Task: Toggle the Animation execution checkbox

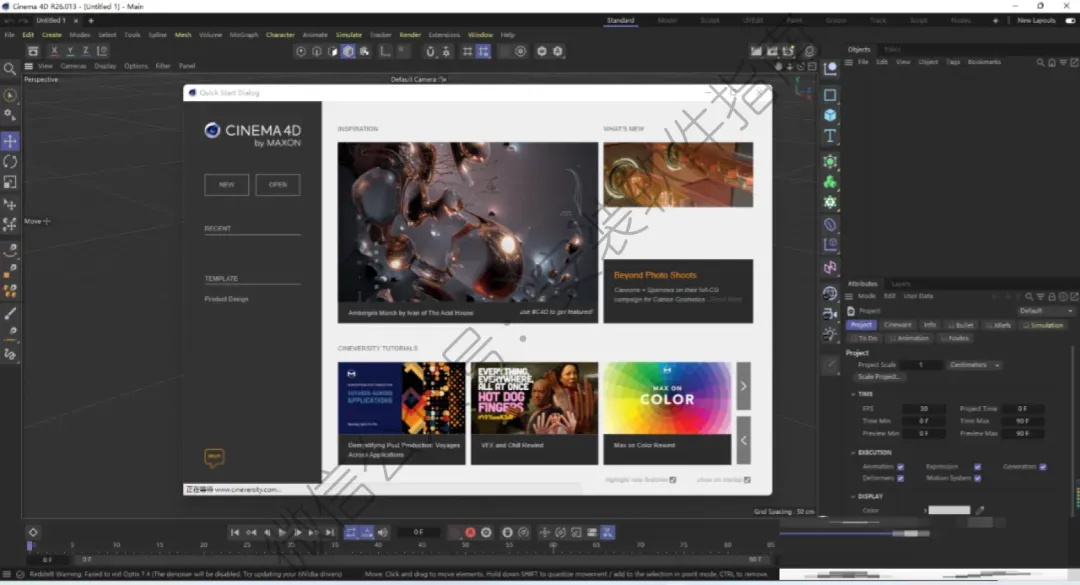Action: tap(900, 467)
